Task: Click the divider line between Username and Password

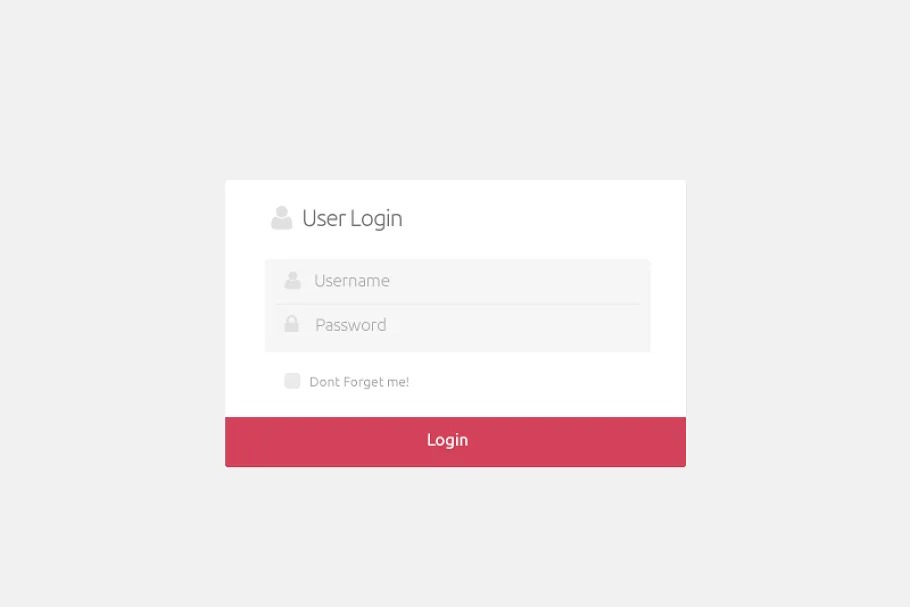Action: (x=457, y=304)
